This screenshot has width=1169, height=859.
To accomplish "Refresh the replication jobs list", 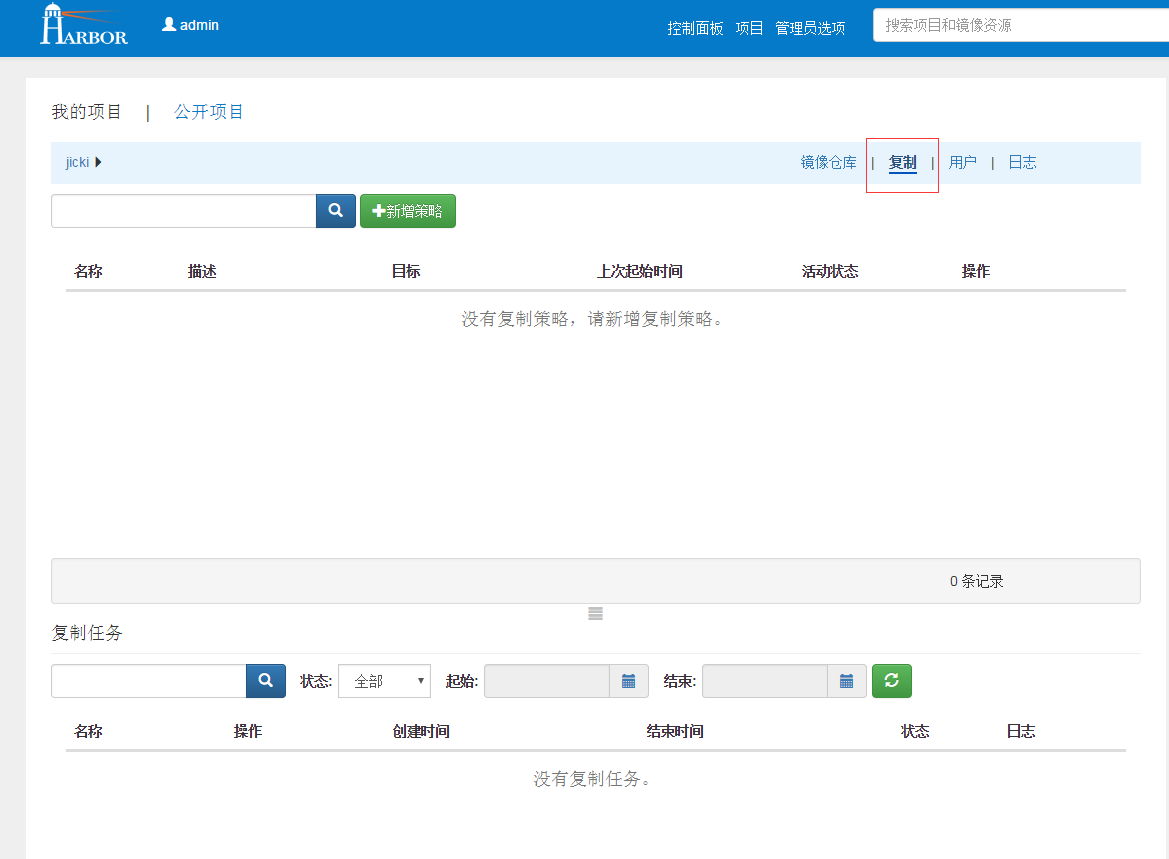I will 892,681.
